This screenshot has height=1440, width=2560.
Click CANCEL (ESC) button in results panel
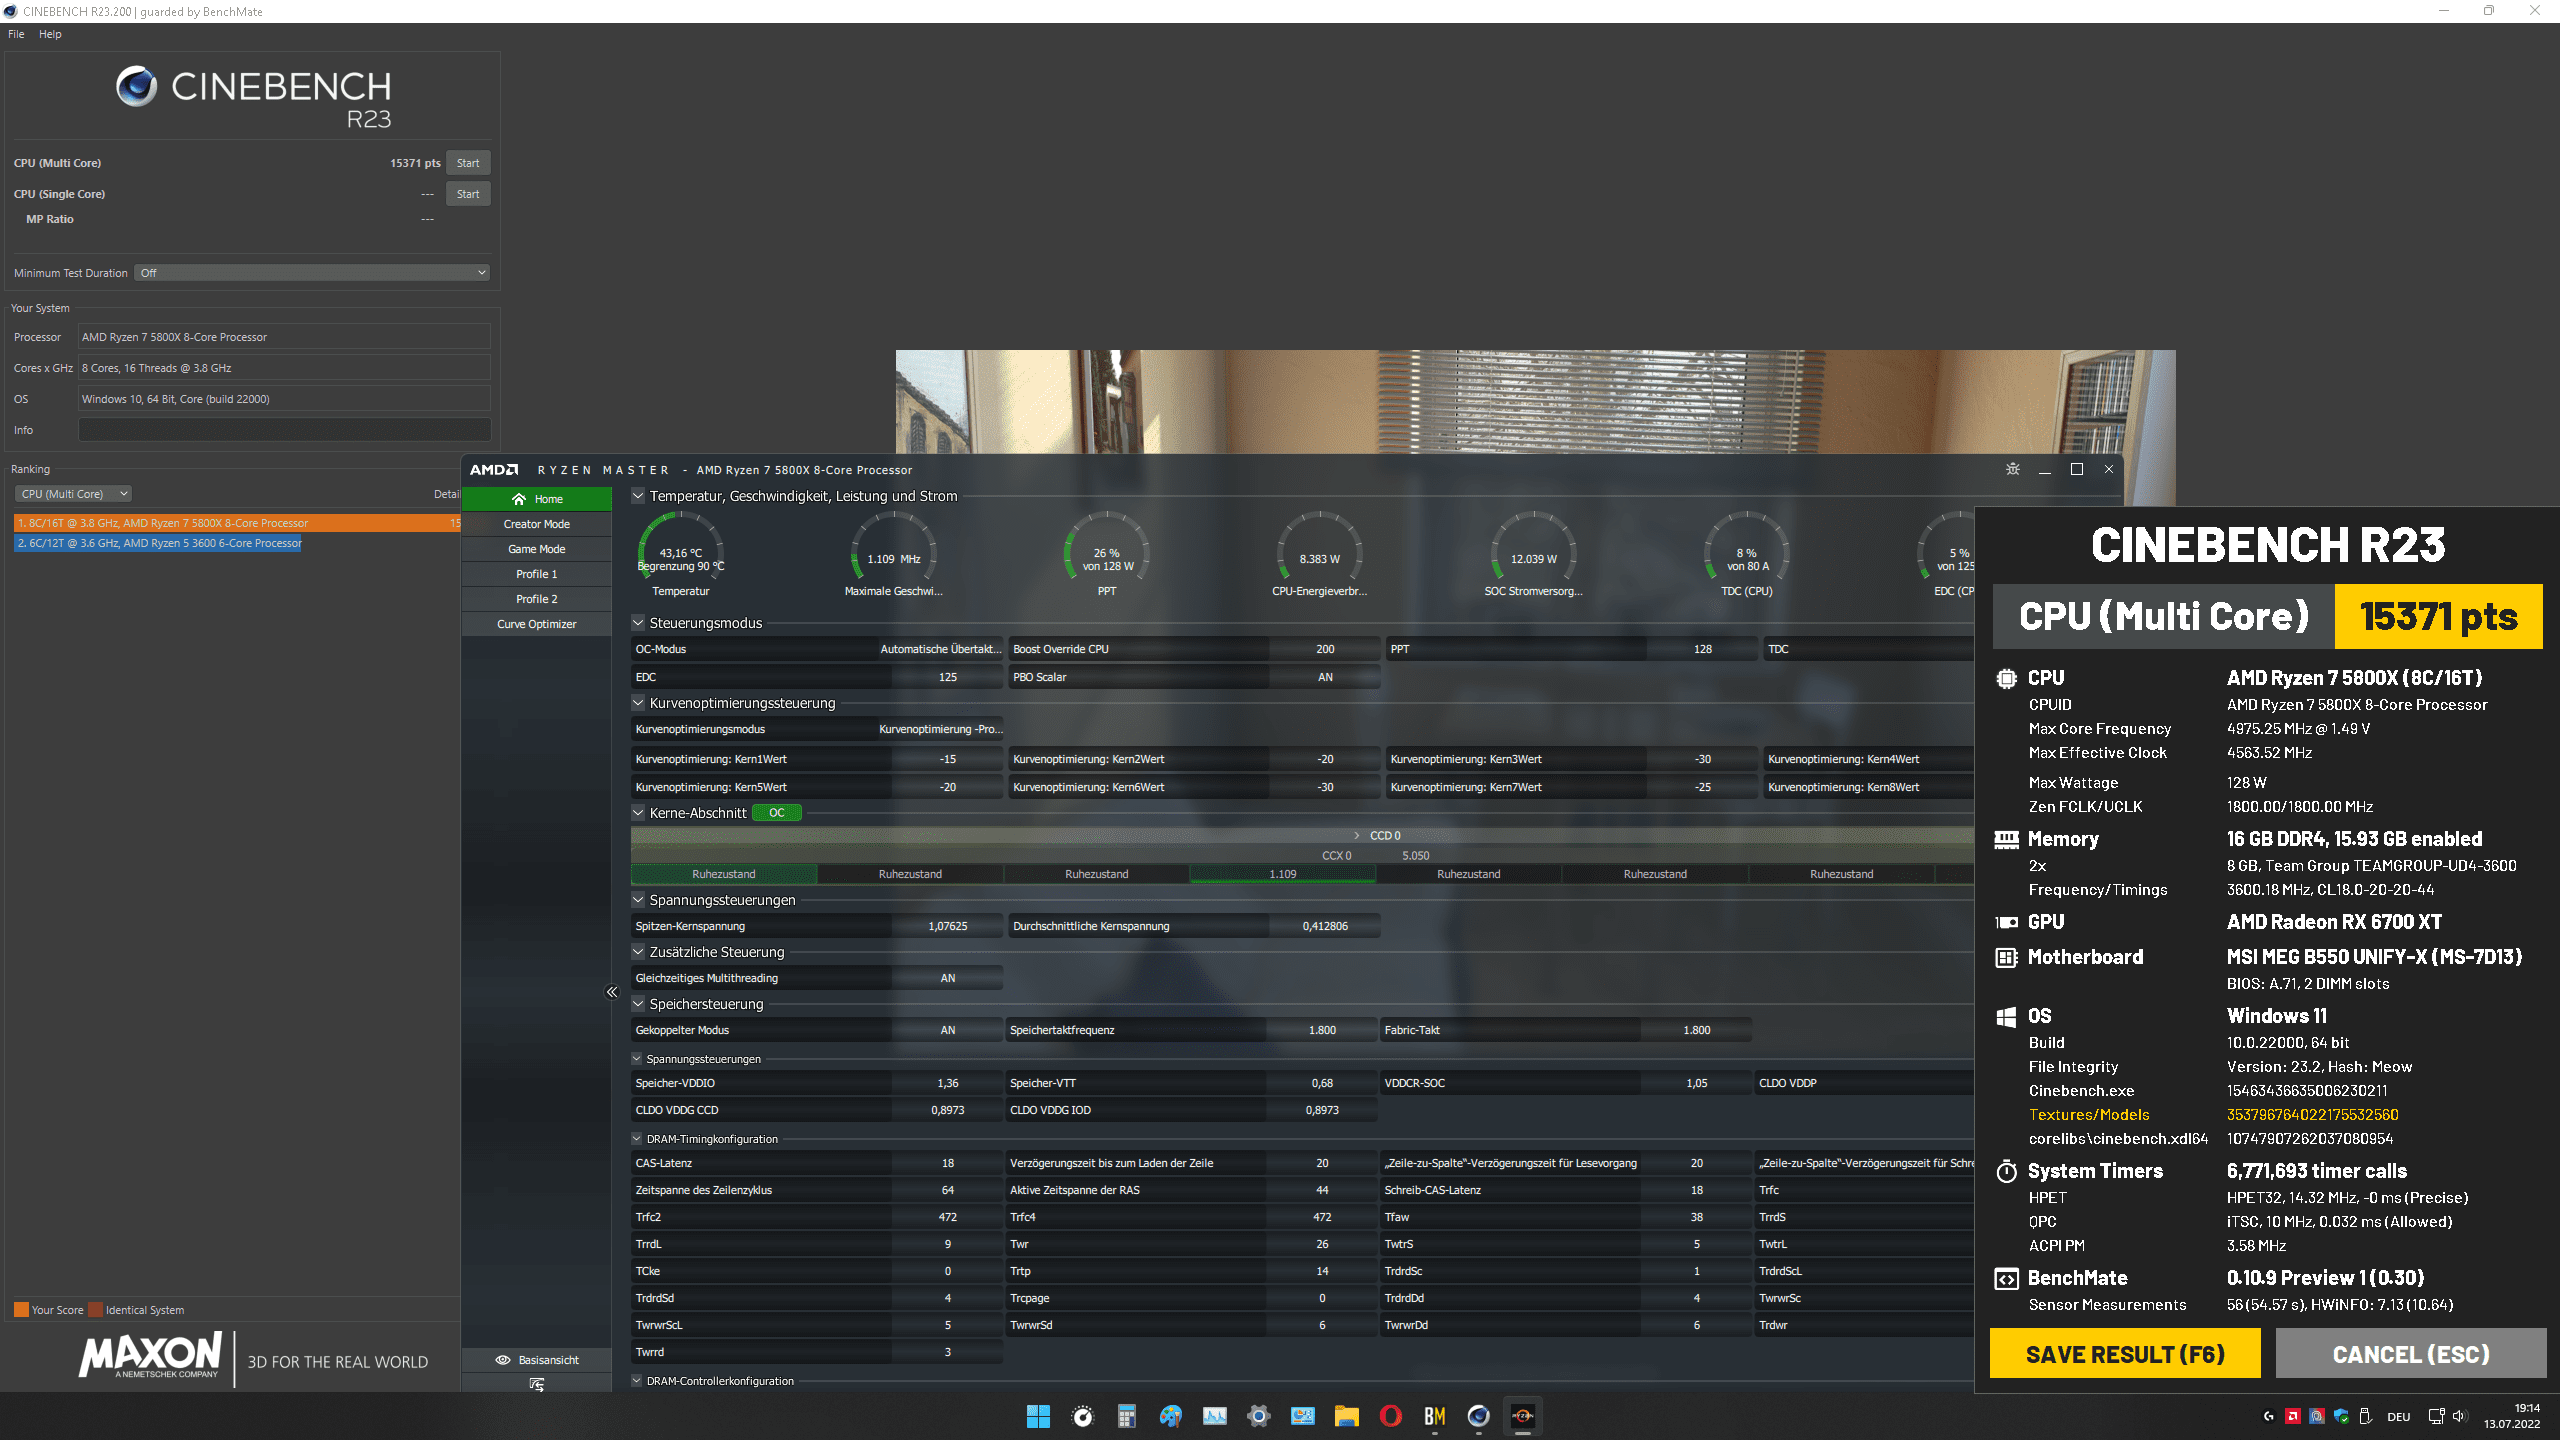point(2409,1352)
